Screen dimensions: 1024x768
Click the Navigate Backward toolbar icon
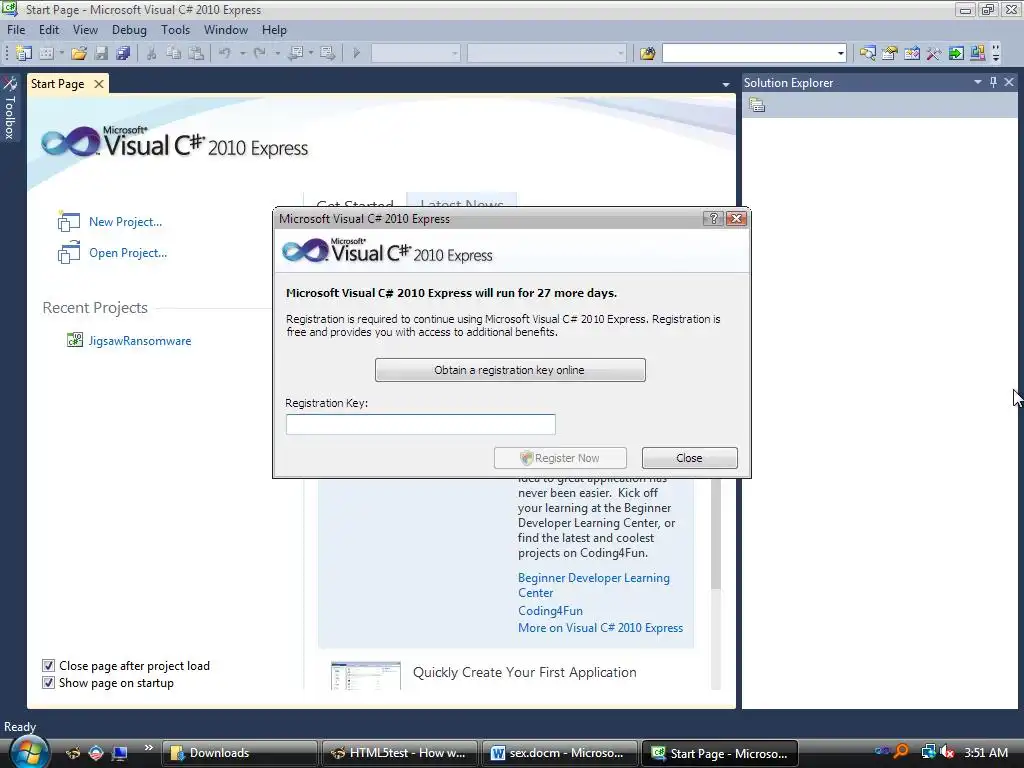(295, 53)
